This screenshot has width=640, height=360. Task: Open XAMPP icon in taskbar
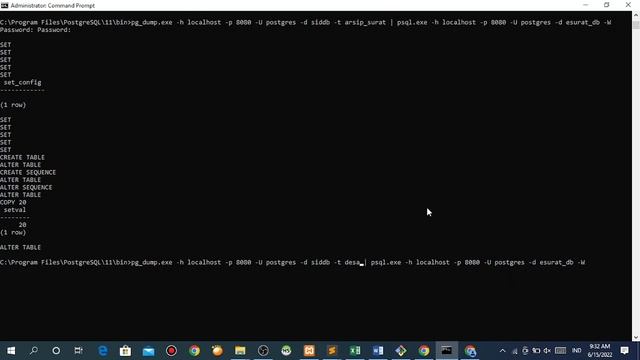[x=309, y=351]
